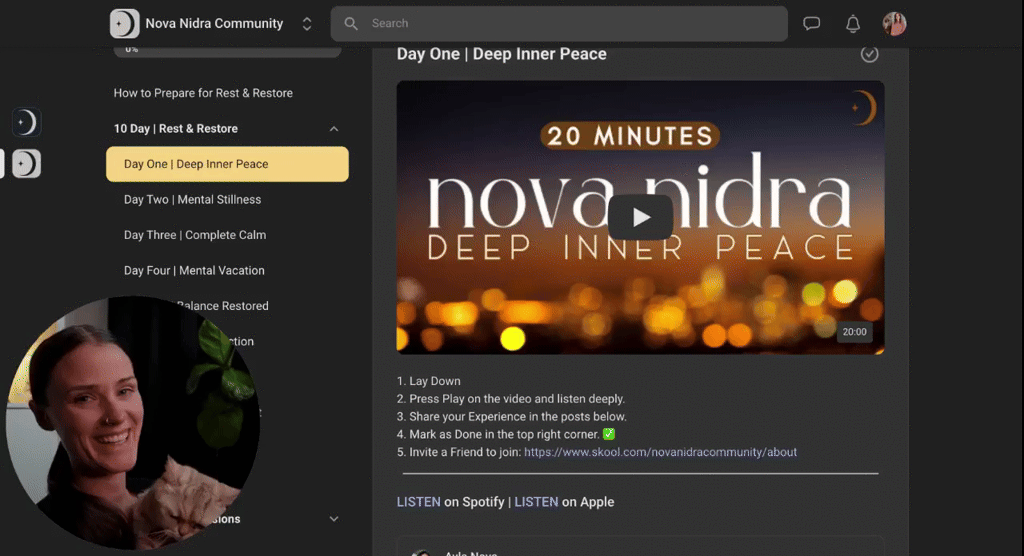This screenshot has height=556, width=1024.
Task: Click the webcam video bubble
Action: click(x=133, y=423)
